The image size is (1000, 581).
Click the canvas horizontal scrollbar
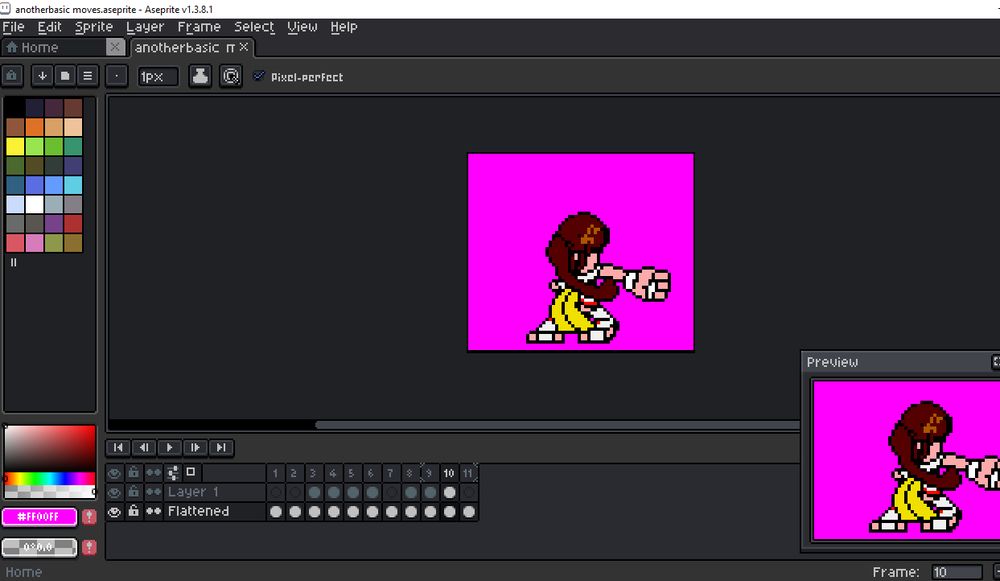(x=557, y=425)
